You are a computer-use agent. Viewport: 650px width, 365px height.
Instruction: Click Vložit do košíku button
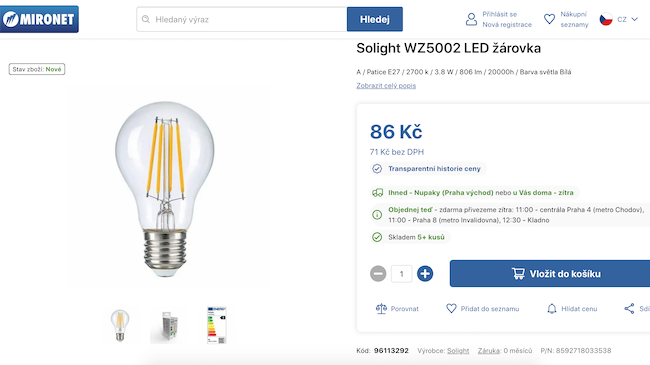pos(550,273)
